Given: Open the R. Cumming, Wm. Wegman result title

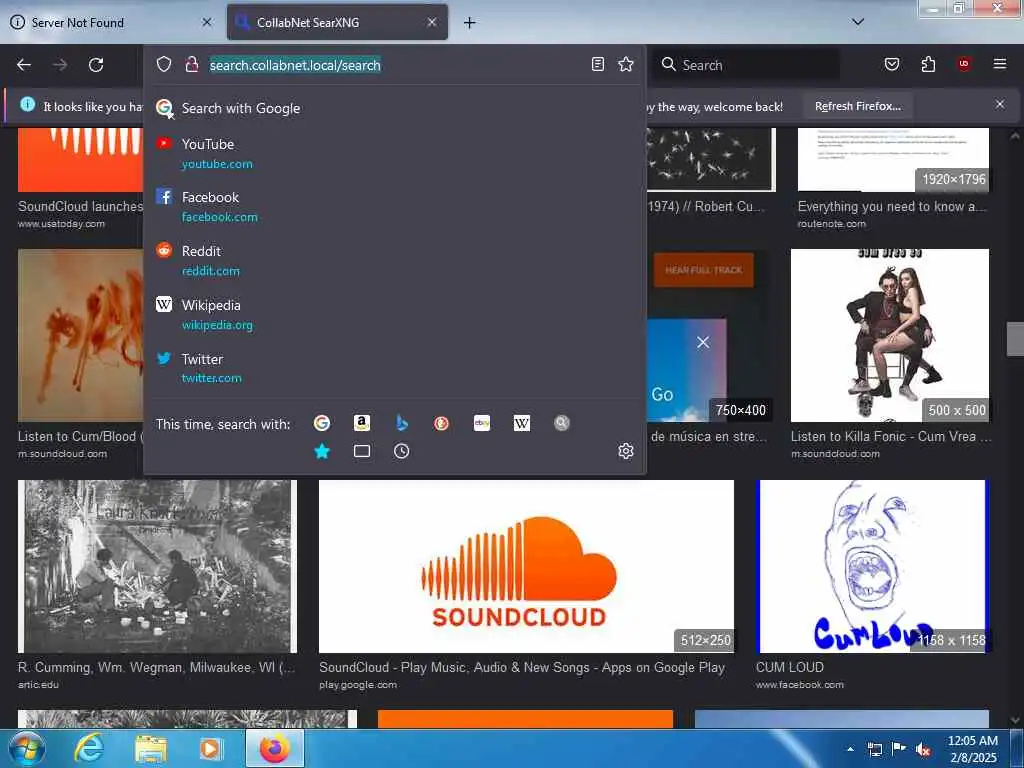Looking at the screenshot, I should (156, 667).
